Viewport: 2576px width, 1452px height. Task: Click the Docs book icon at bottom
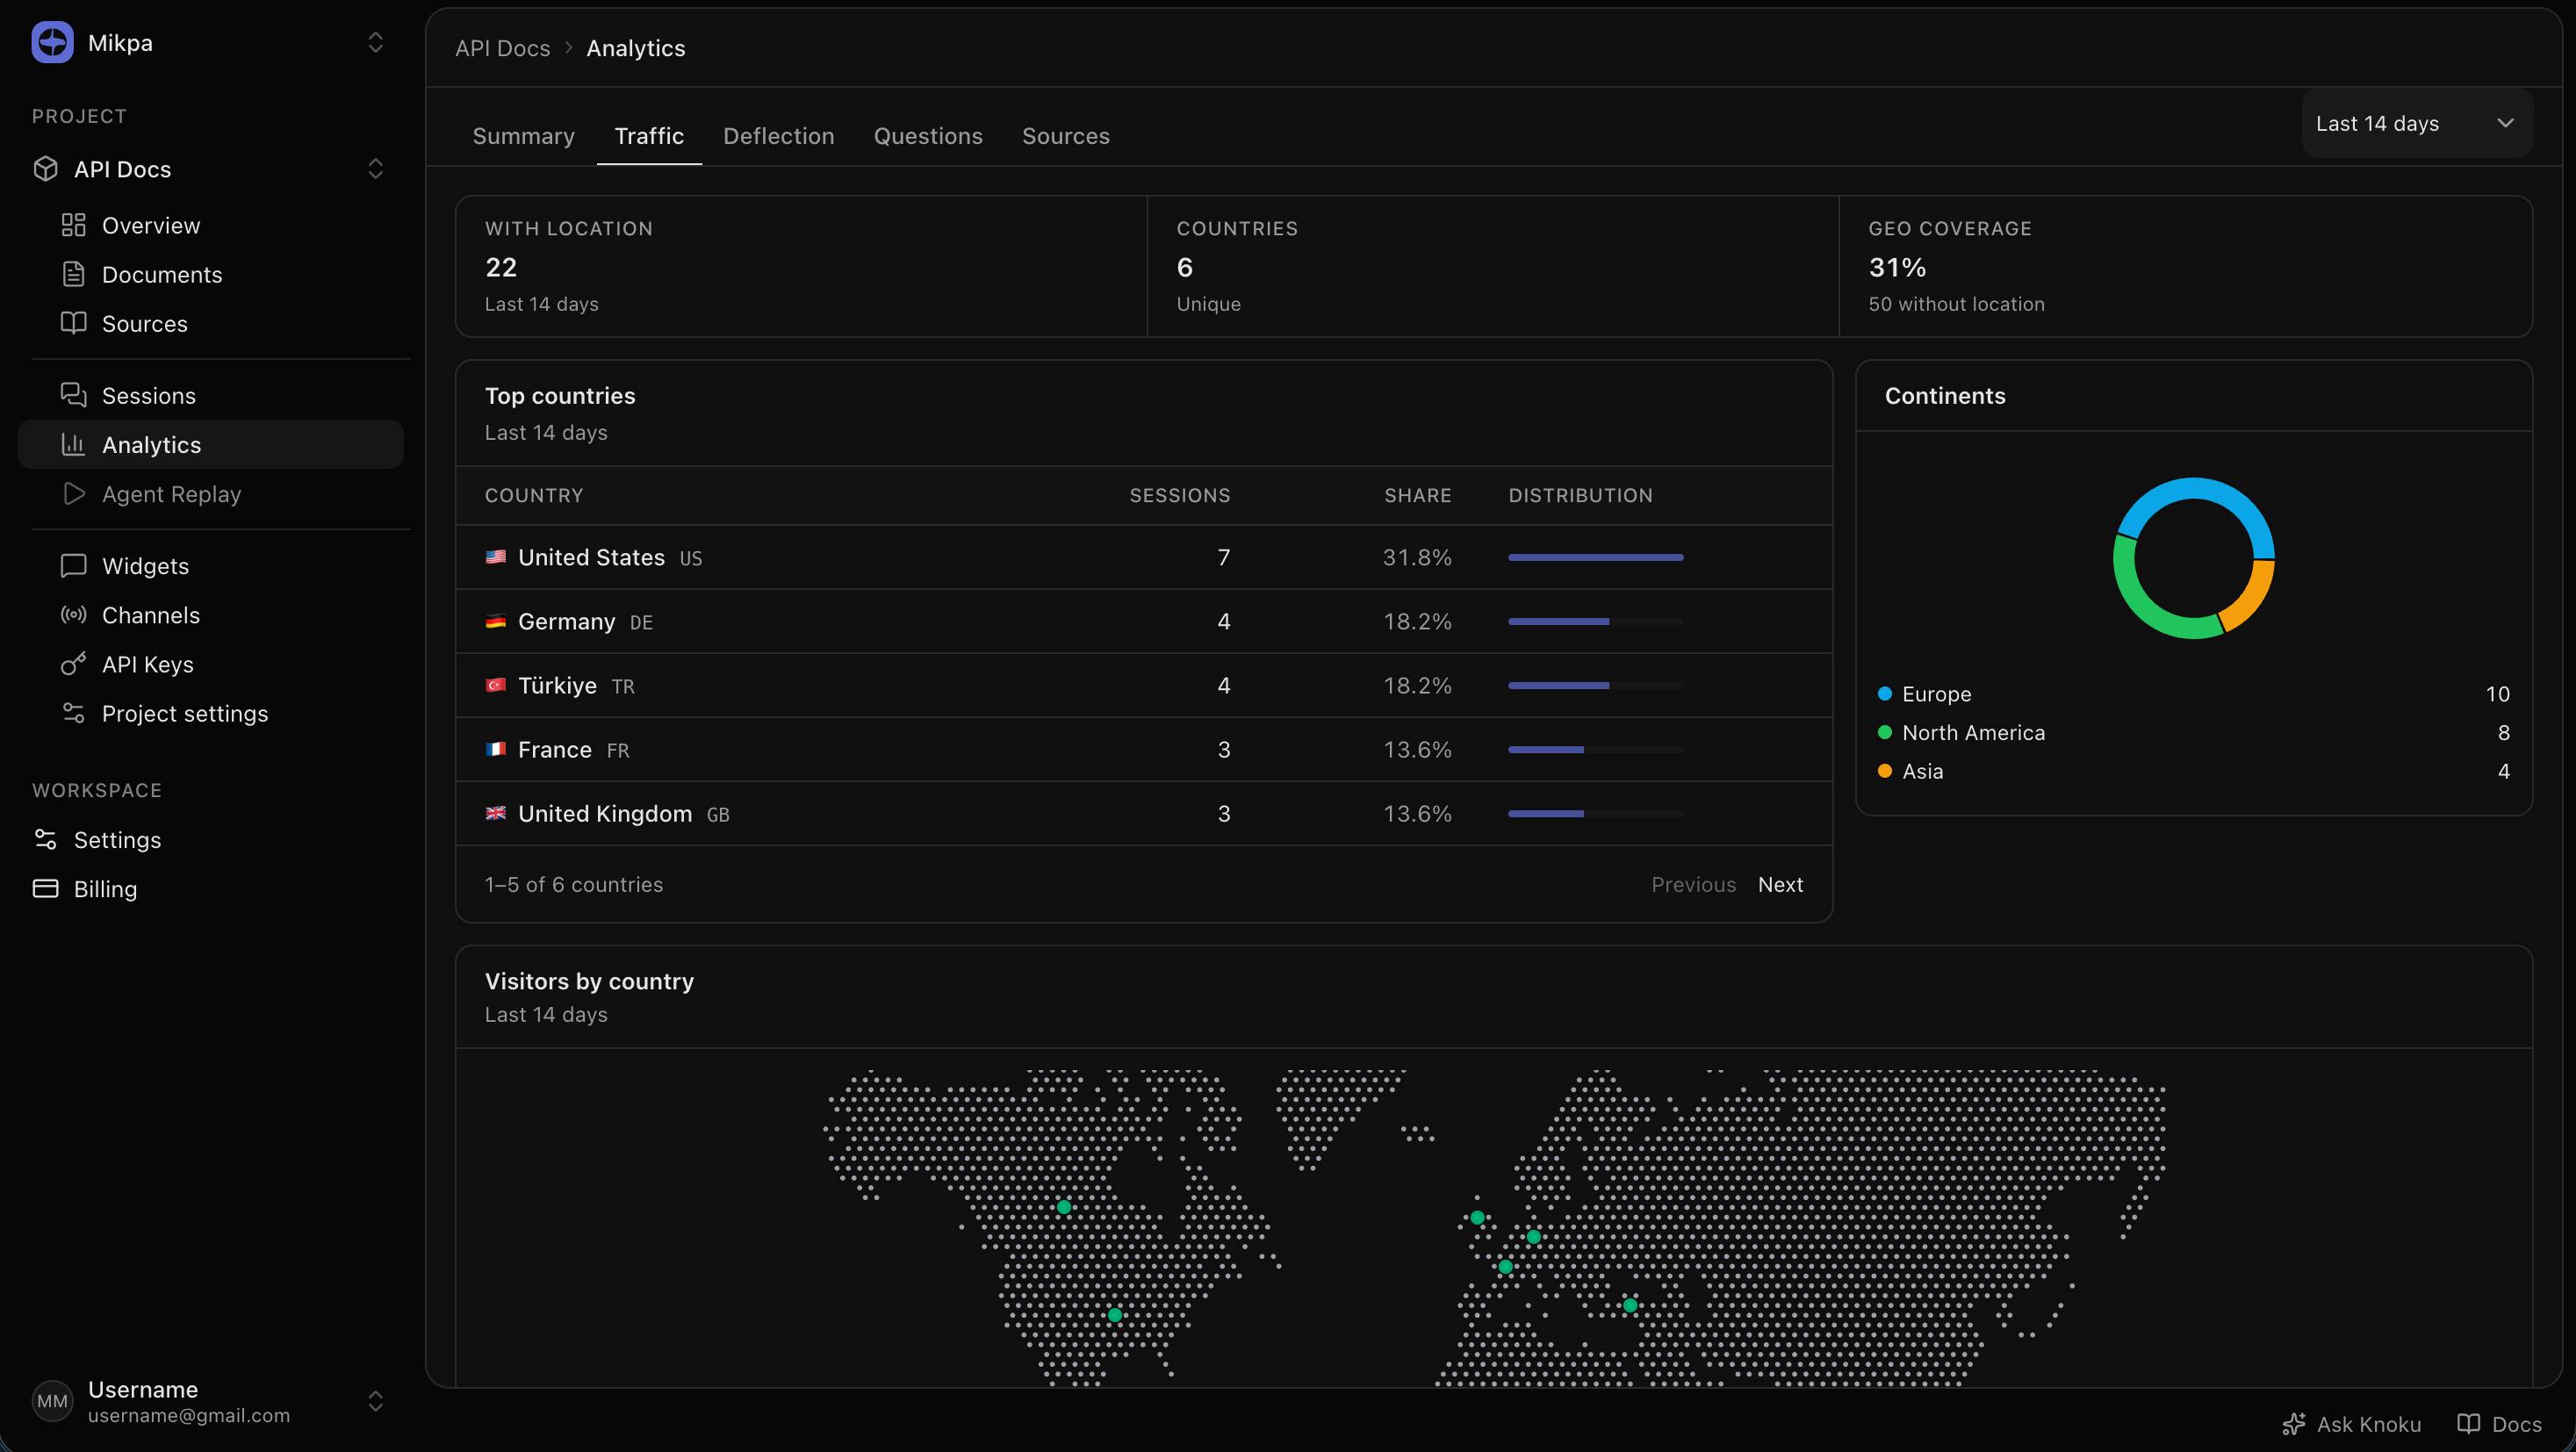[x=2468, y=1424]
